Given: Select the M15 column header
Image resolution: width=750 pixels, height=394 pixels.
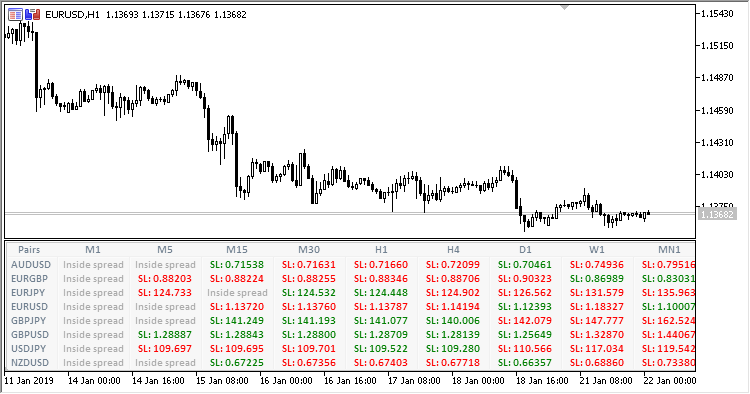Looking at the screenshot, I should pyautogui.click(x=237, y=250).
